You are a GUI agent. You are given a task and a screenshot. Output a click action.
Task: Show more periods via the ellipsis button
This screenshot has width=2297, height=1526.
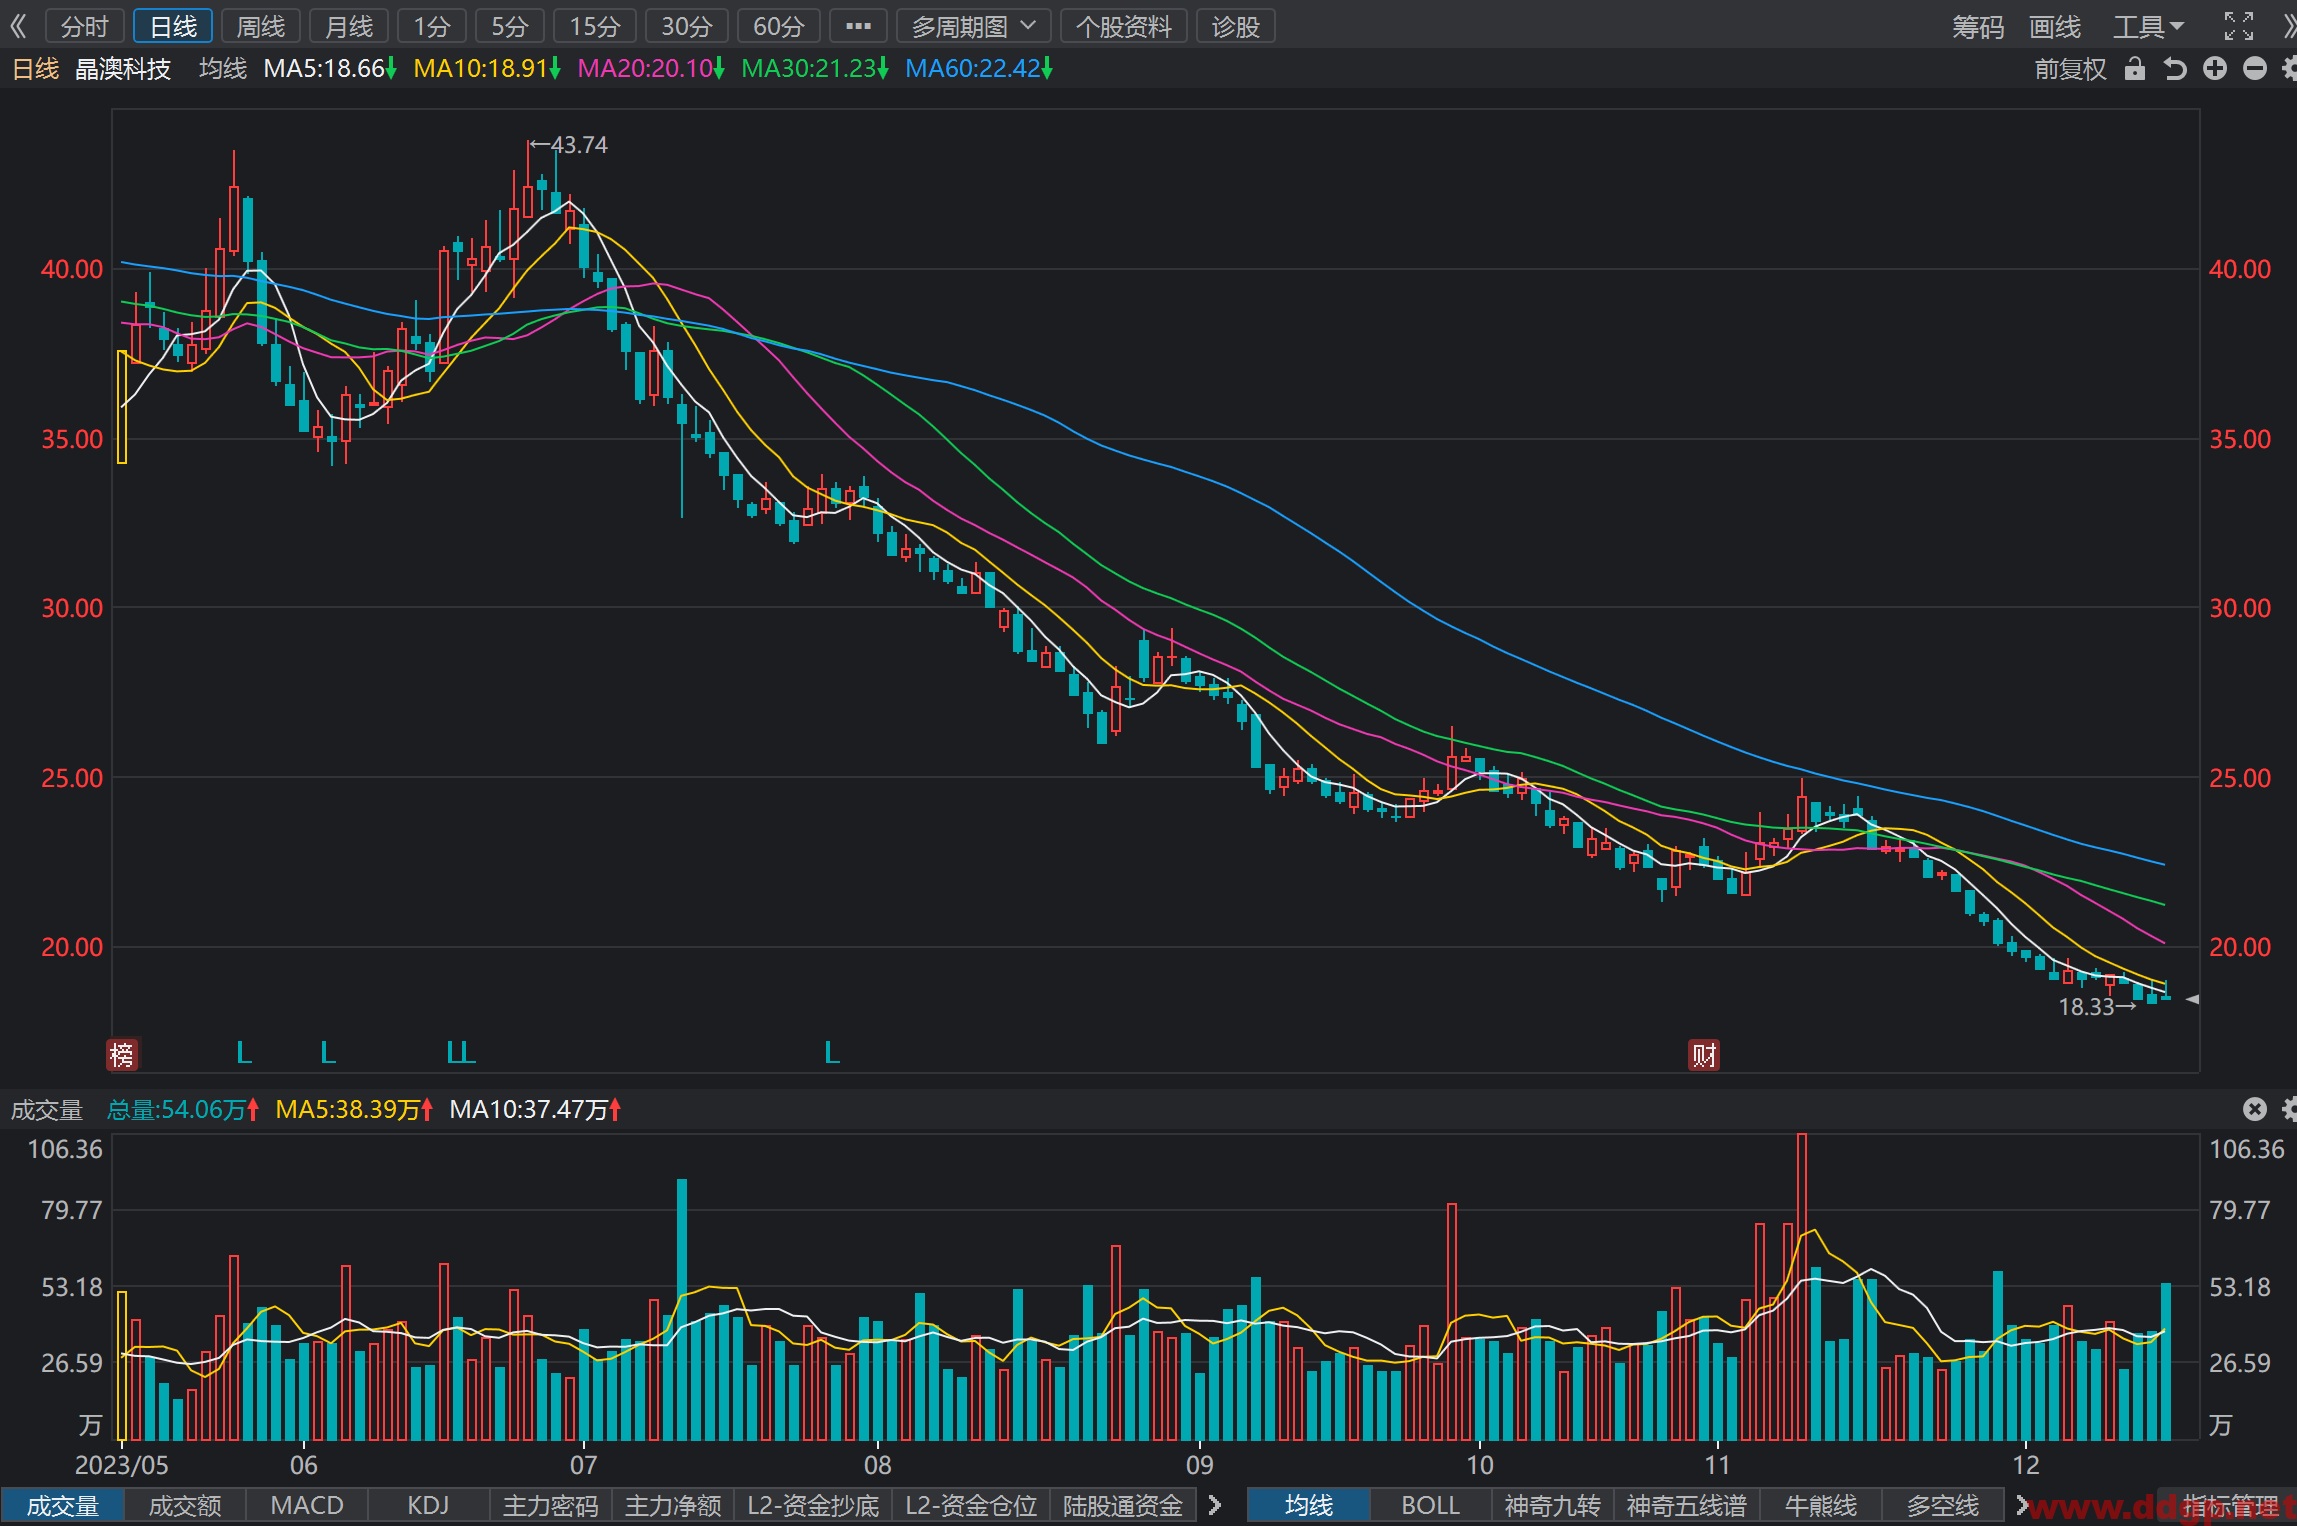[858, 26]
